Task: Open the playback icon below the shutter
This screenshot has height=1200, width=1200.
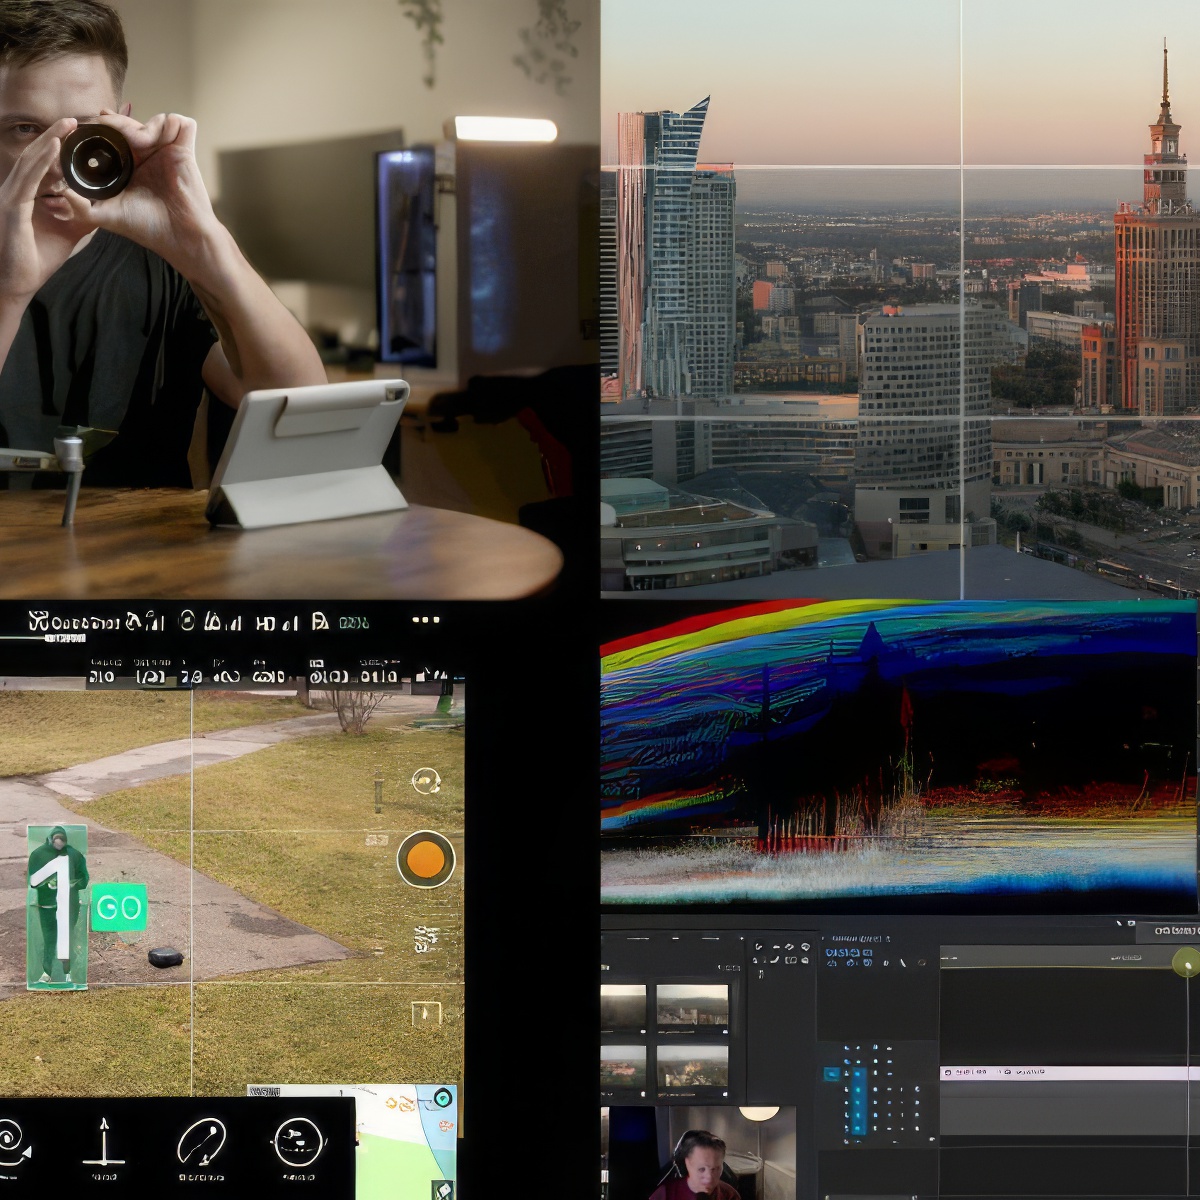Action: click(x=427, y=1012)
